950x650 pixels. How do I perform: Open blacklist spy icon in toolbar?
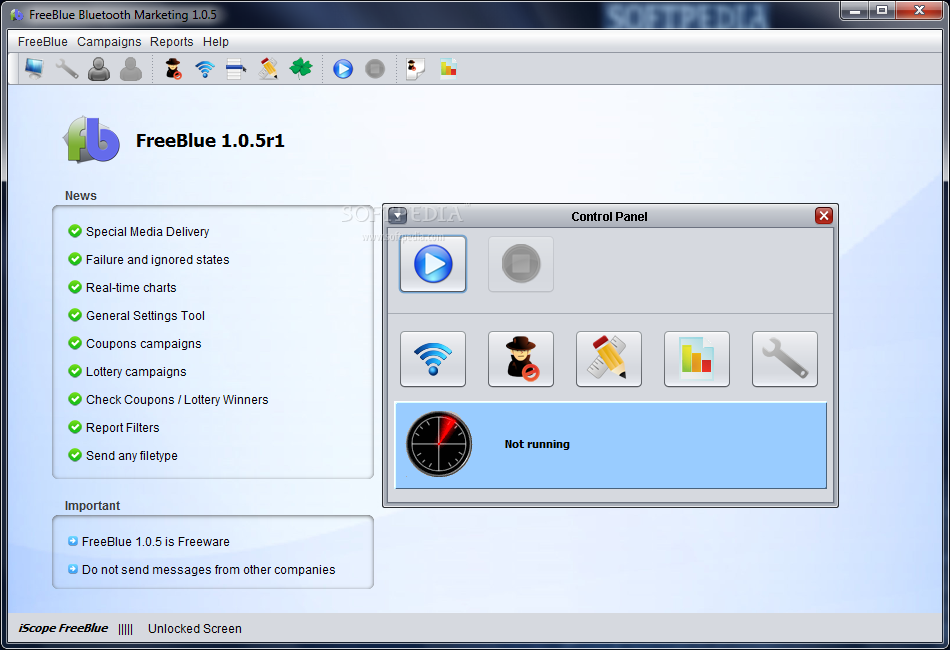point(174,68)
